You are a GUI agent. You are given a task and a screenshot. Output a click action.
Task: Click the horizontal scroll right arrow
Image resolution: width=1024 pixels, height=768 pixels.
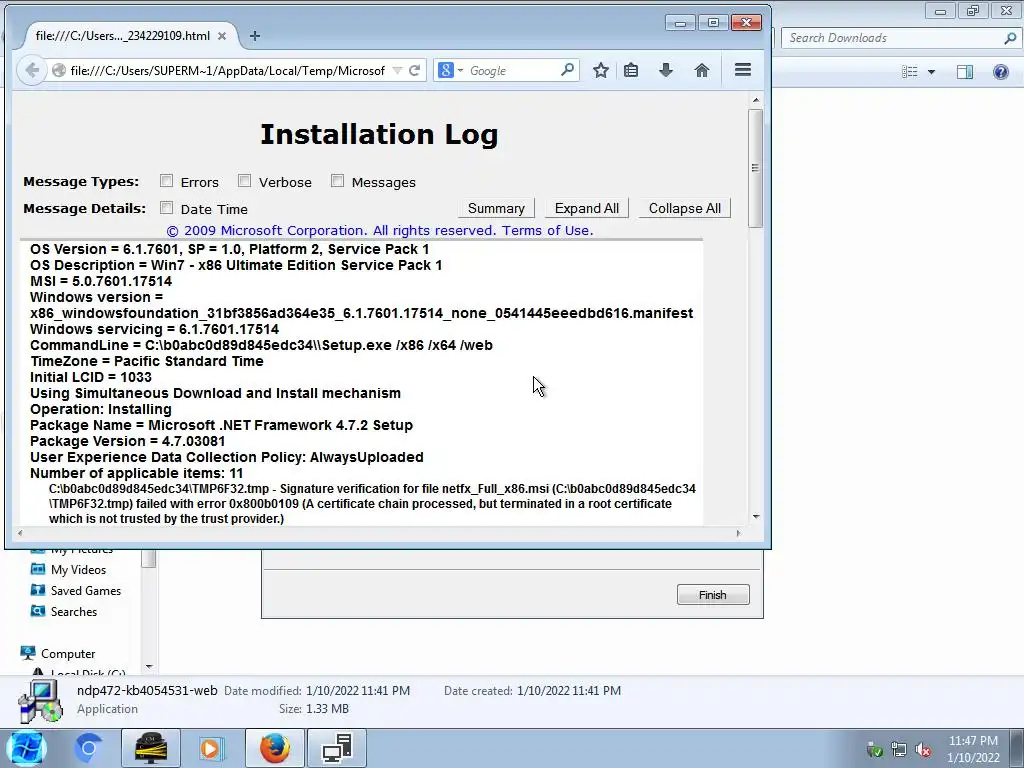[738, 534]
